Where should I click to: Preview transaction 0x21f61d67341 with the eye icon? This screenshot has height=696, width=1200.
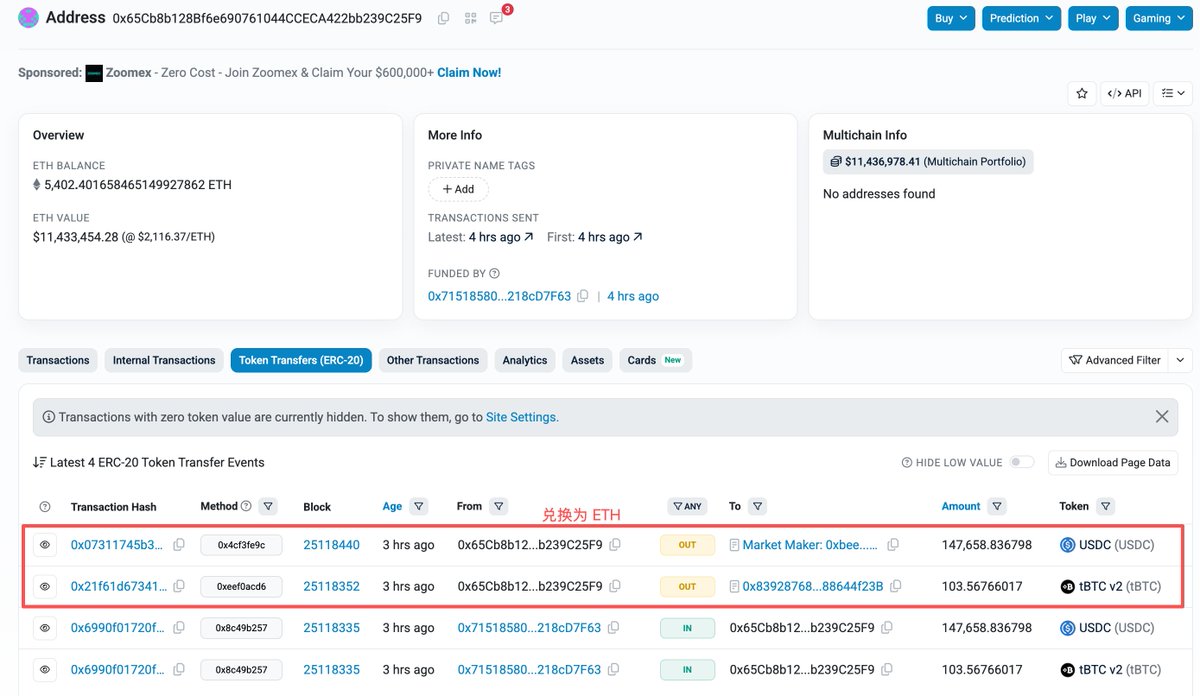click(x=45, y=586)
